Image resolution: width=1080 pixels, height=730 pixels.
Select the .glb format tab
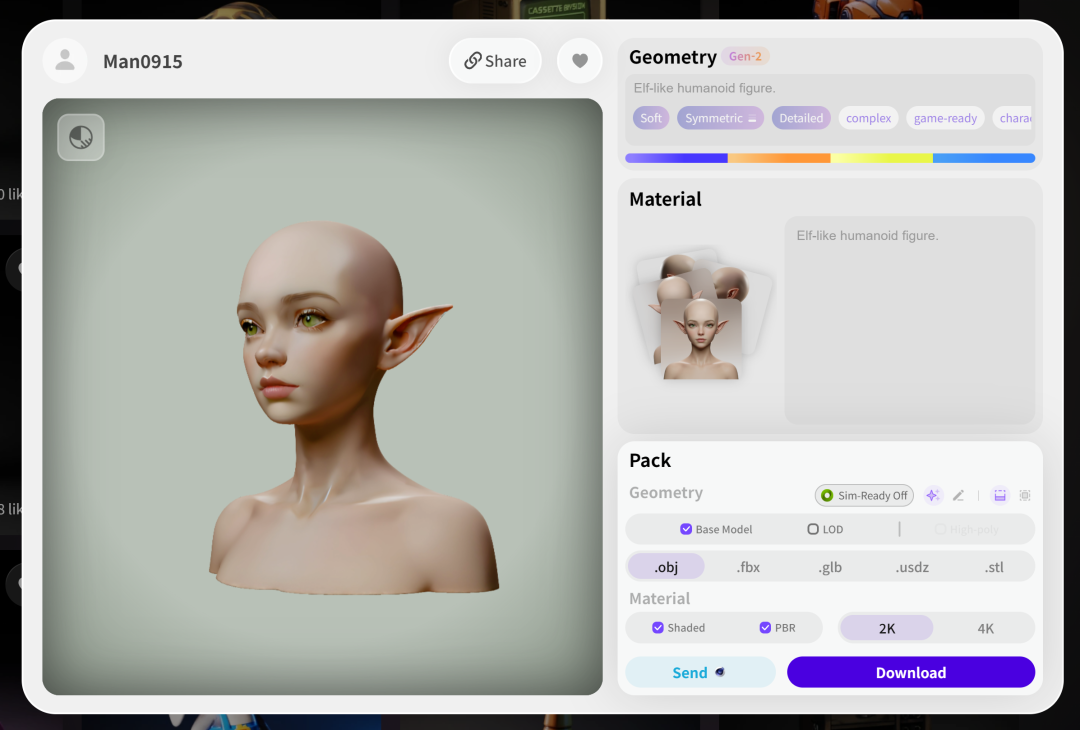coord(830,567)
